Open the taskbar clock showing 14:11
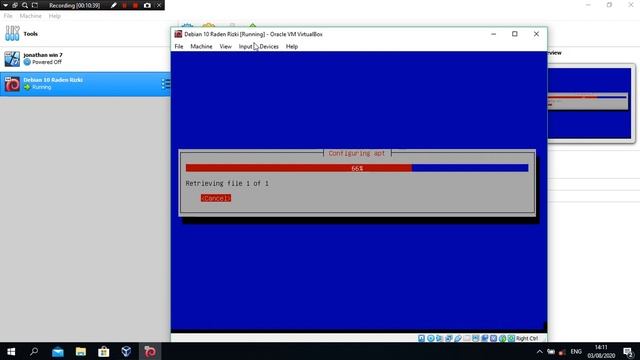Viewport: 640px width, 360px height. (601, 351)
